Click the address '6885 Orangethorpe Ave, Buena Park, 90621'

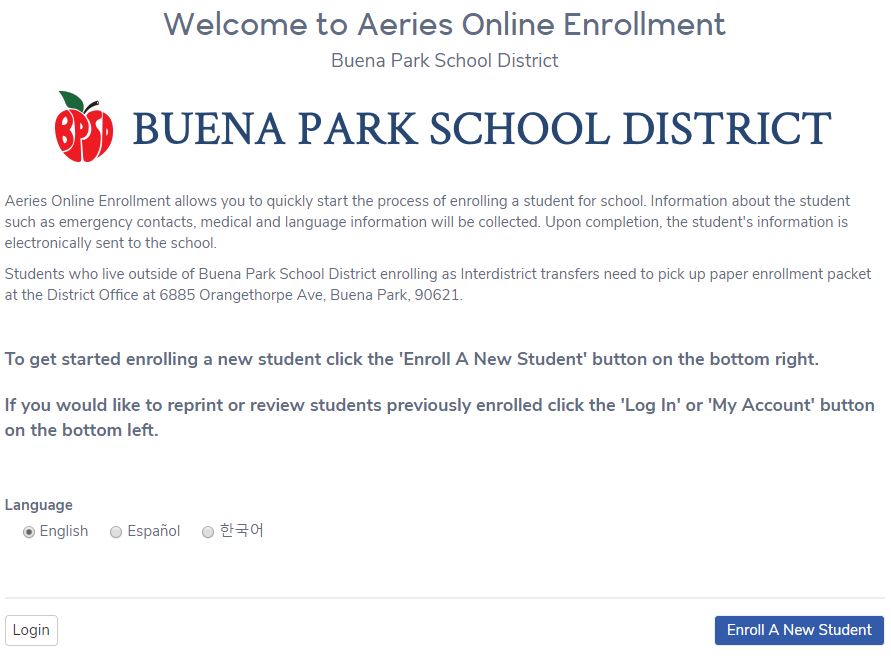tap(311, 295)
